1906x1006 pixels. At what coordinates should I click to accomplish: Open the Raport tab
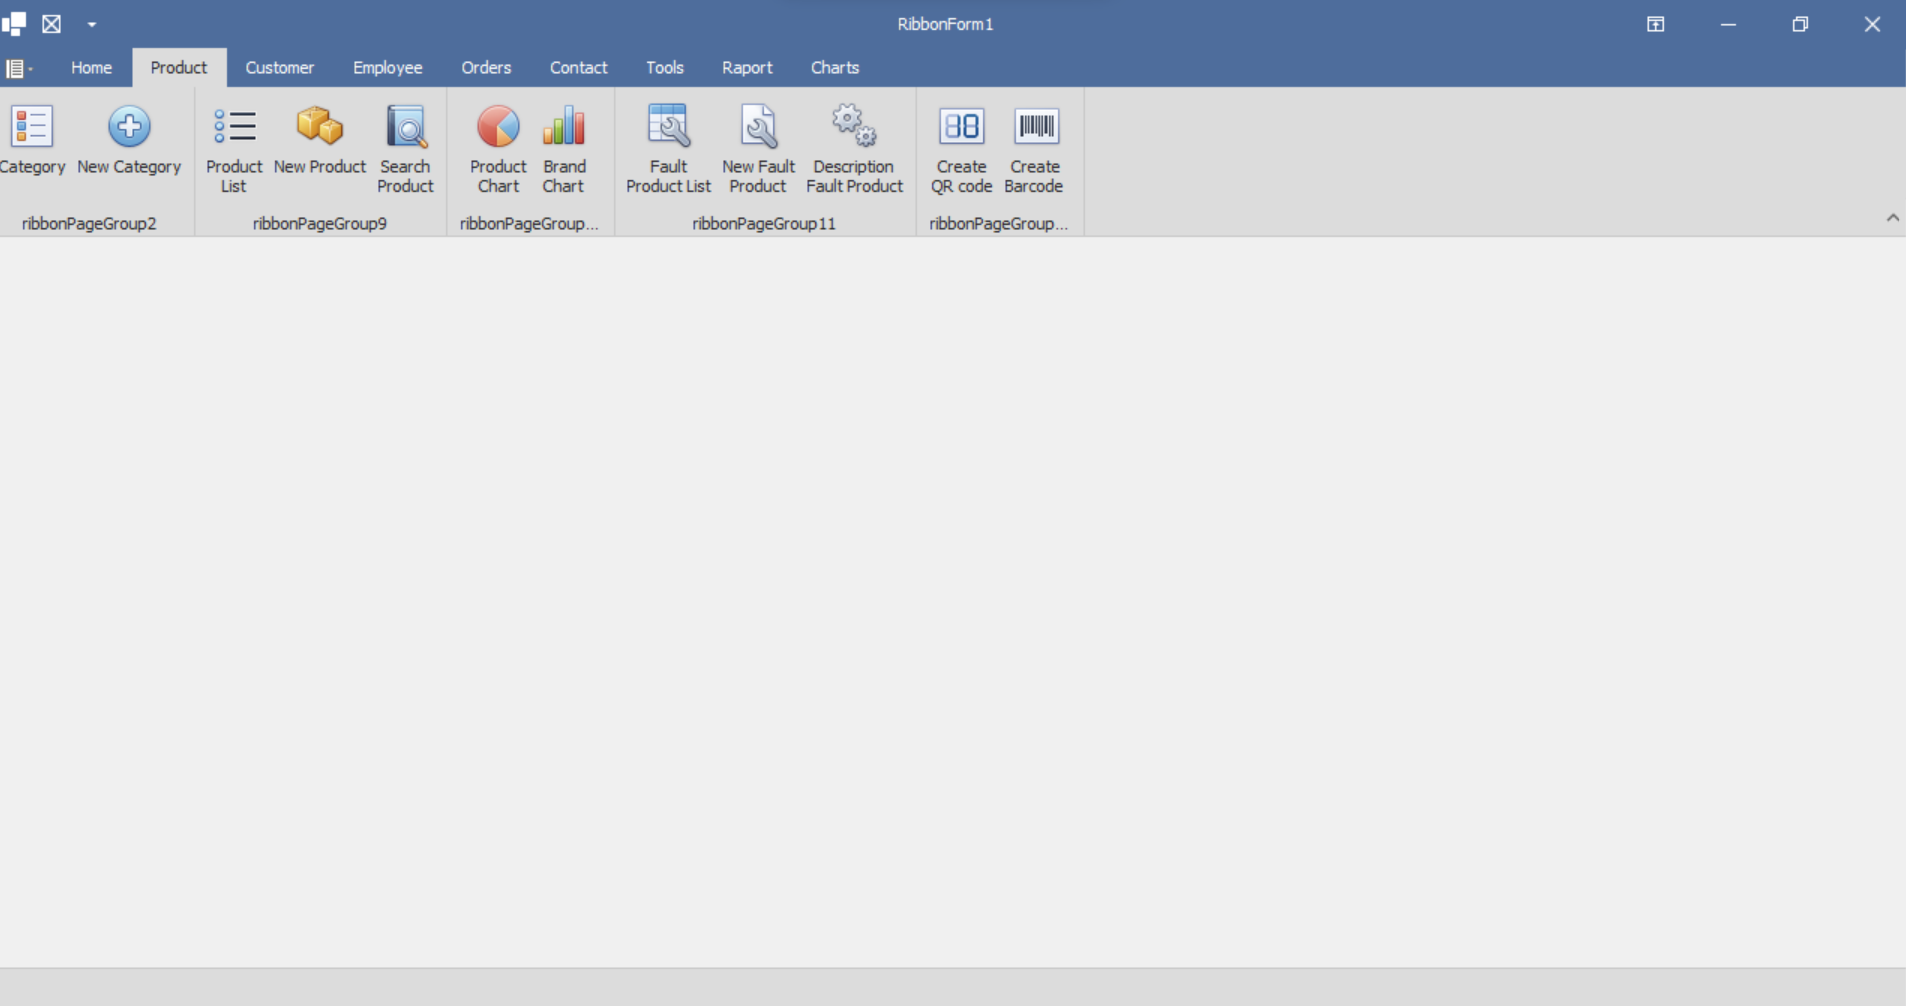click(747, 68)
